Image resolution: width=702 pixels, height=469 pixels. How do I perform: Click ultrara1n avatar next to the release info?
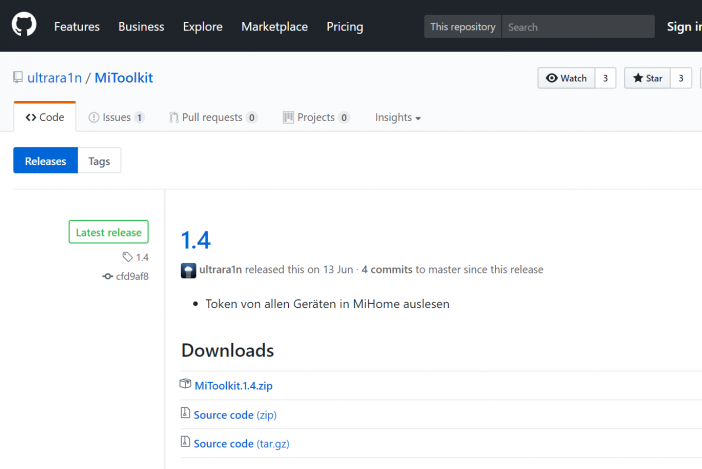pyautogui.click(x=188, y=270)
